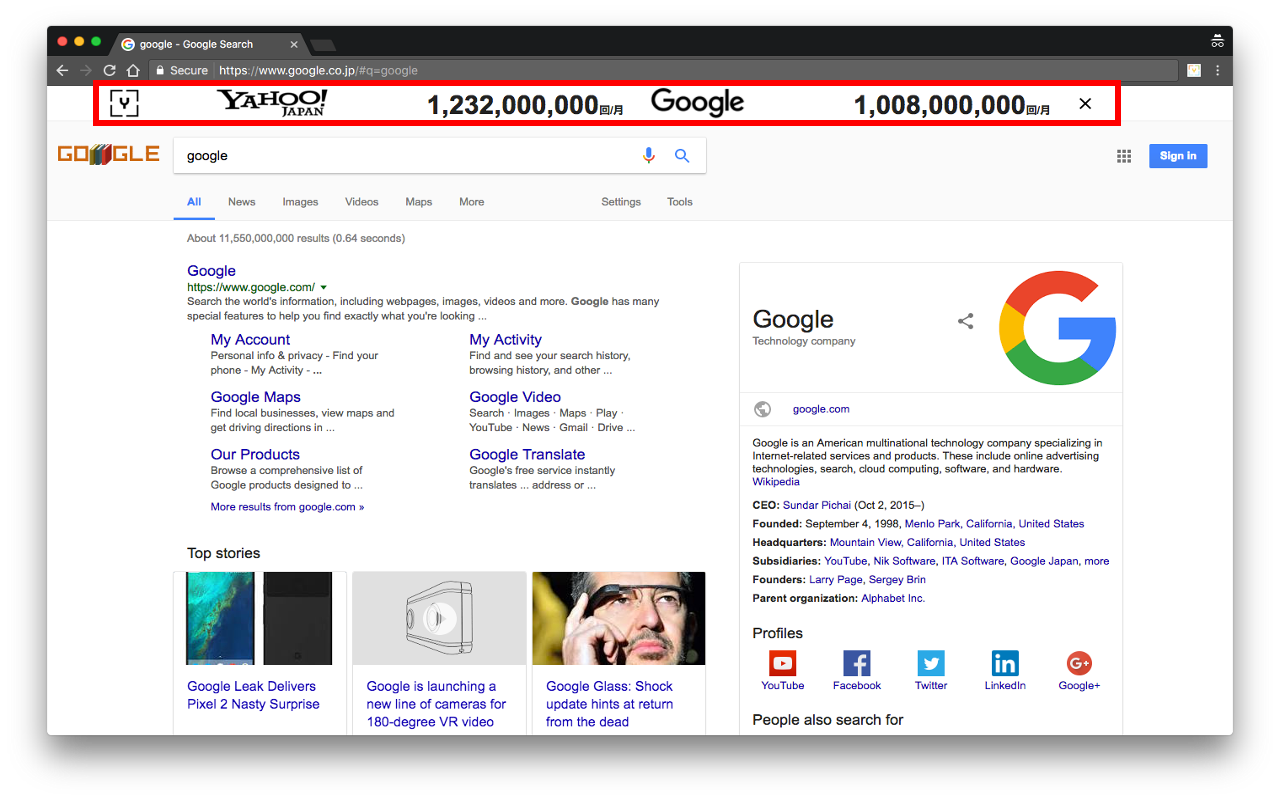Follow the Wikipedia source link
Screen dimensions: 1280x800
coord(776,482)
